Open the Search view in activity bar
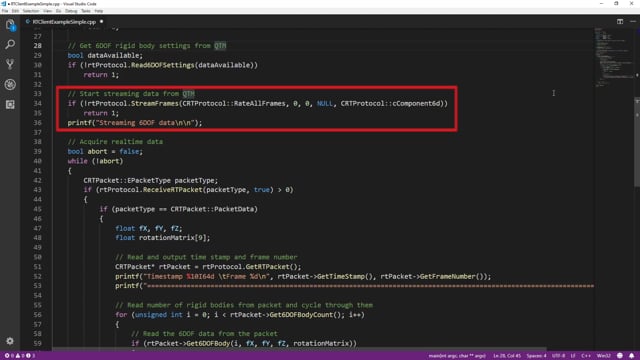 click(x=10, y=44)
